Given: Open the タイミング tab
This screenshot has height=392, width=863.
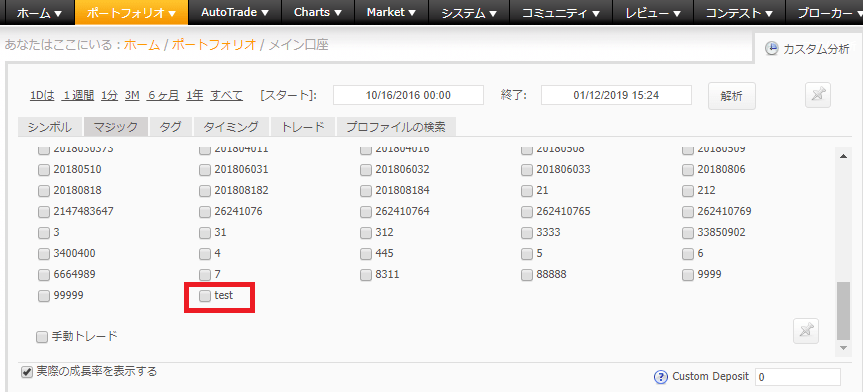Looking at the screenshot, I should tap(231, 127).
